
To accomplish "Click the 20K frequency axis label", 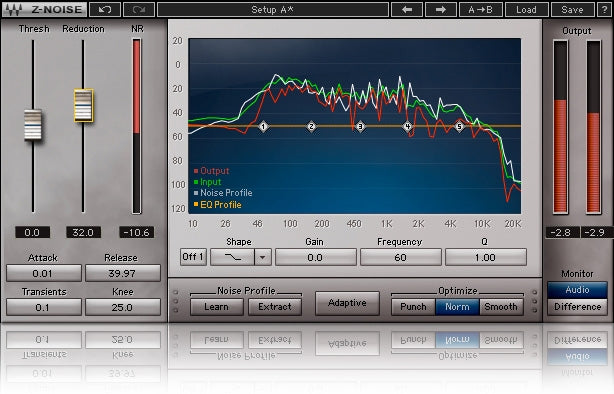I will coord(513,224).
